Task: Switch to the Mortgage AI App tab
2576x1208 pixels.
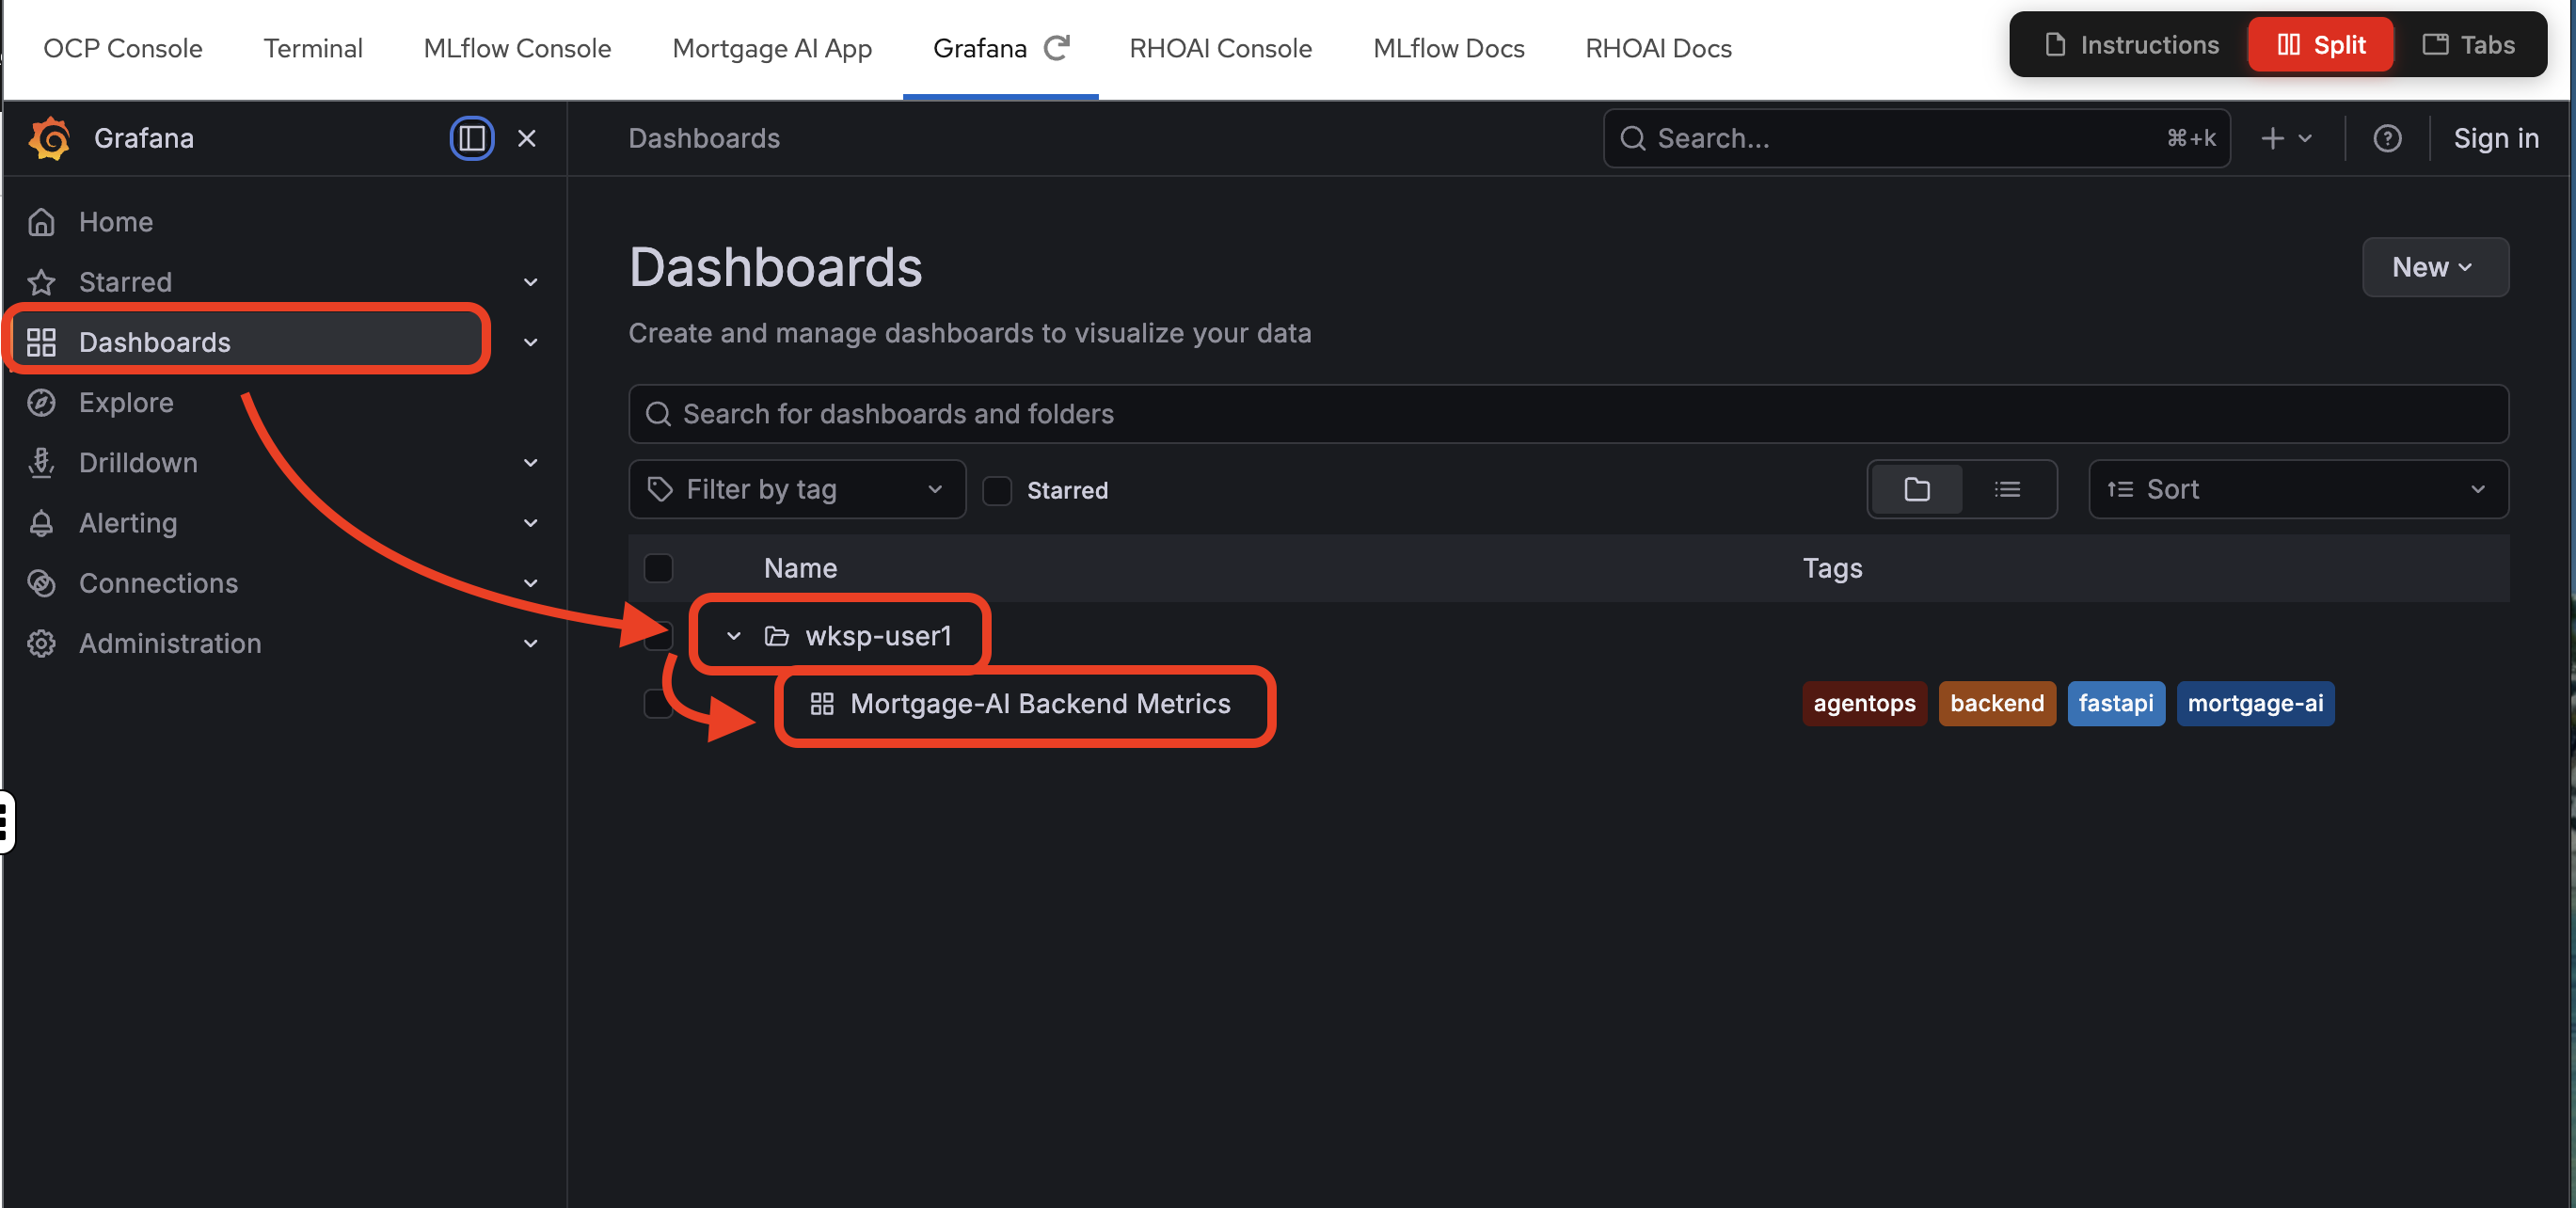Action: point(772,47)
